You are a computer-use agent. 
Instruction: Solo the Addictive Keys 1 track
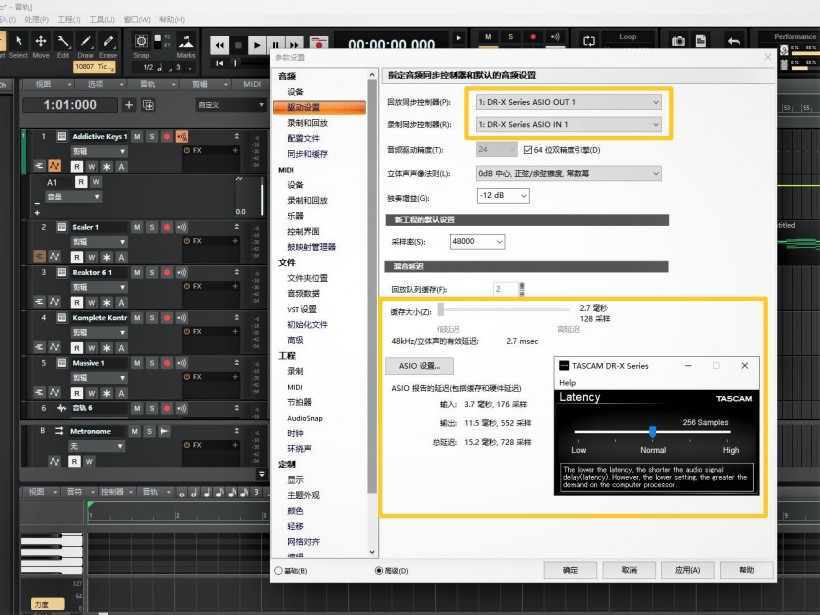(152, 136)
